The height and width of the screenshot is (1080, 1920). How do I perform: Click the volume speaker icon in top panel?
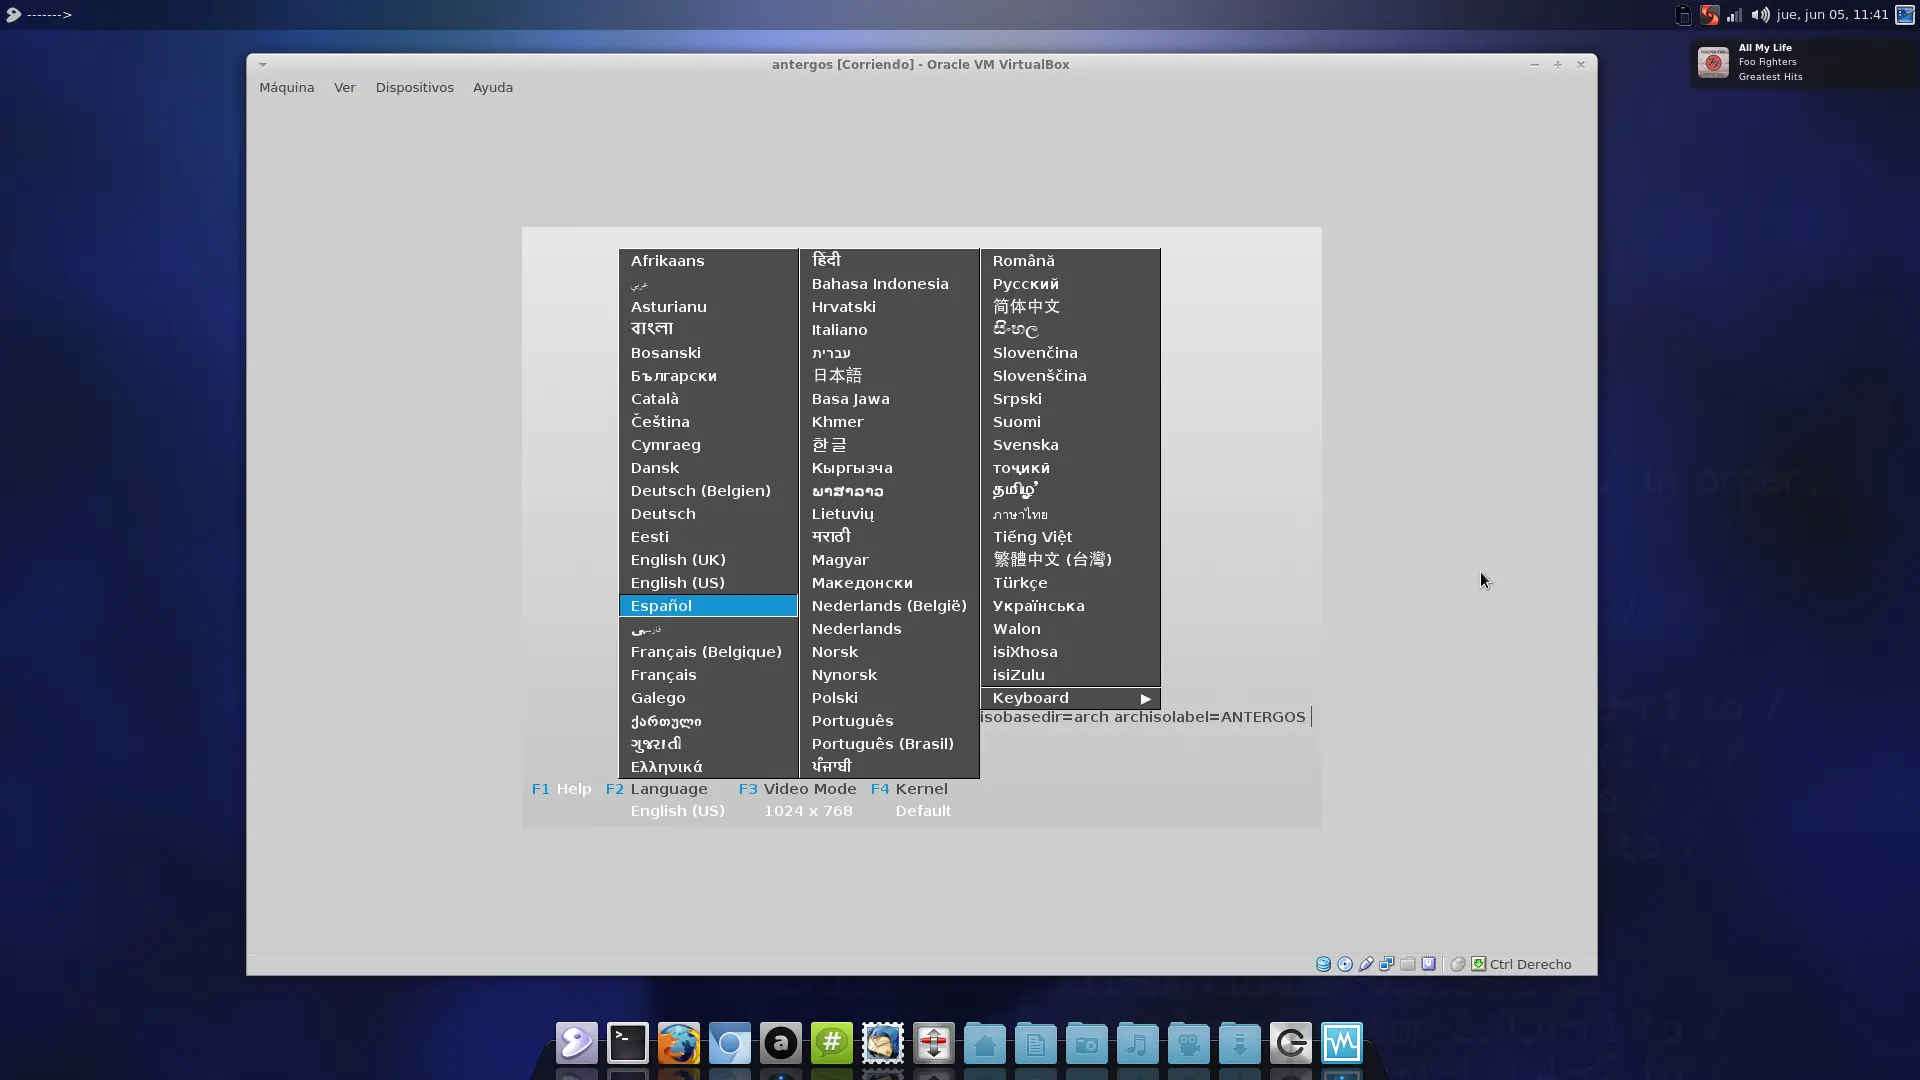coord(1760,14)
